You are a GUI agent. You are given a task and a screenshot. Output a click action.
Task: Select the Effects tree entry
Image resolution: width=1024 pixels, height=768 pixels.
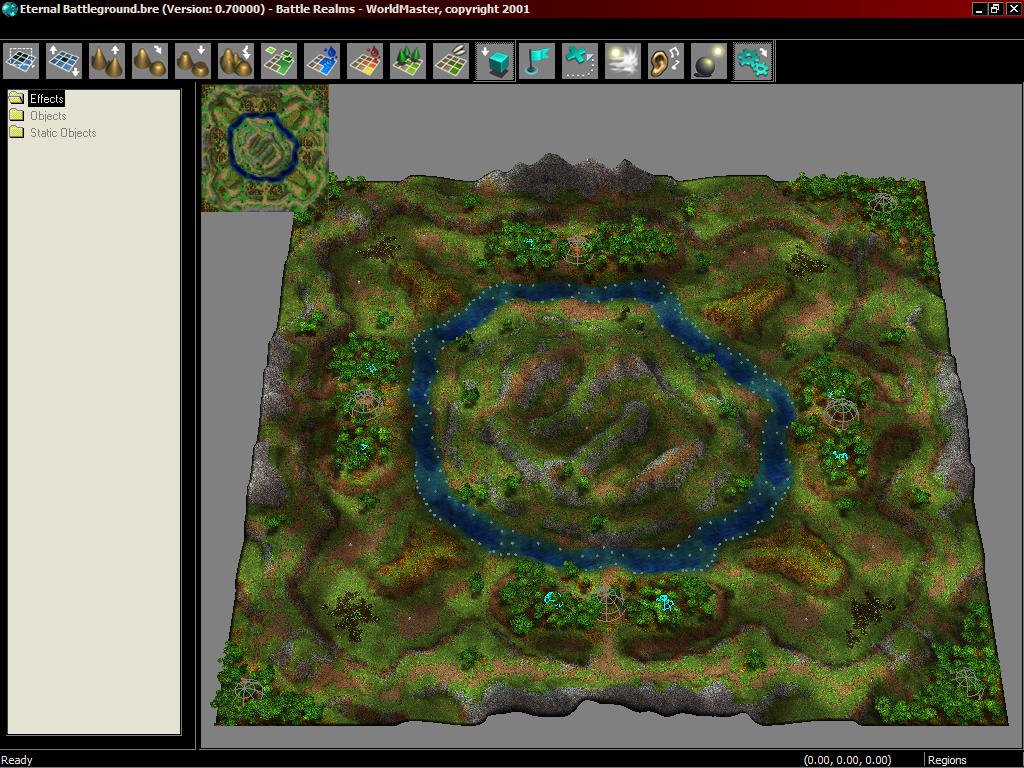[x=44, y=98]
